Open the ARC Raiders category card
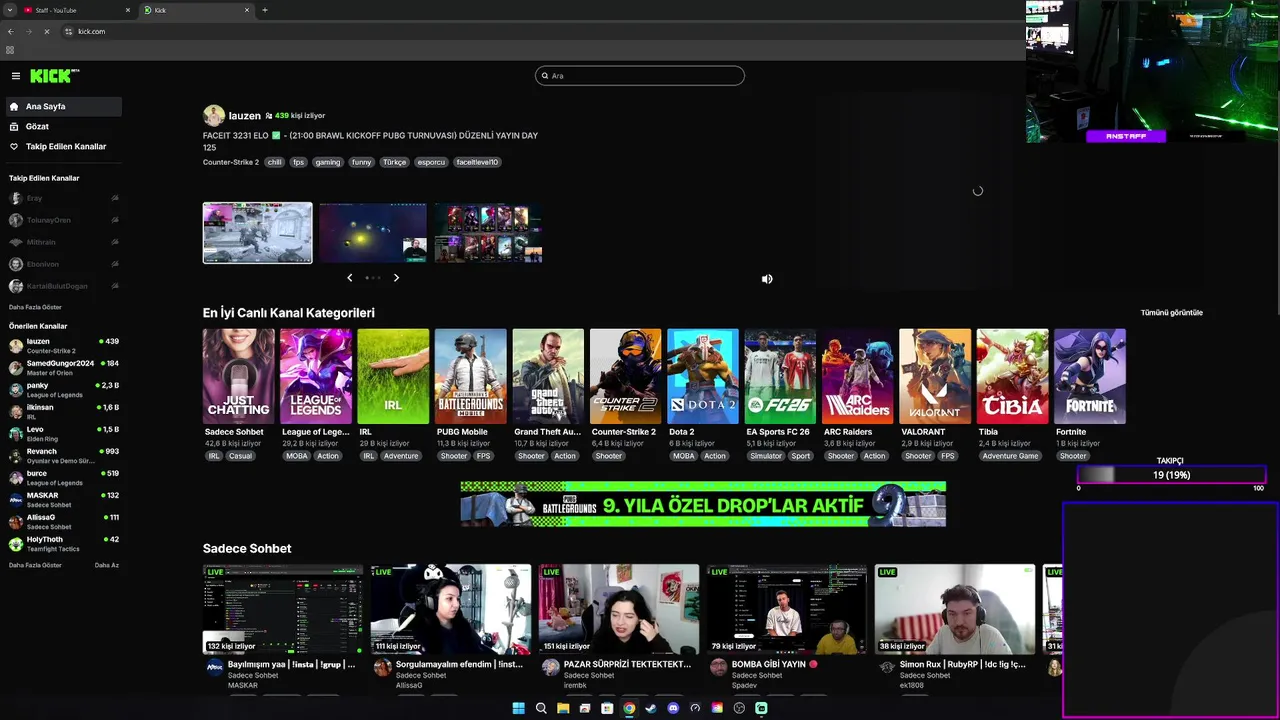Image resolution: width=1280 pixels, height=720 pixels. click(x=858, y=377)
